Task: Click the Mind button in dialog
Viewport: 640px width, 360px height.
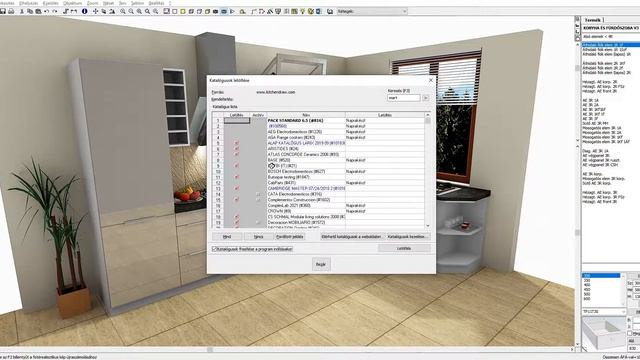Action: [x=227, y=237]
